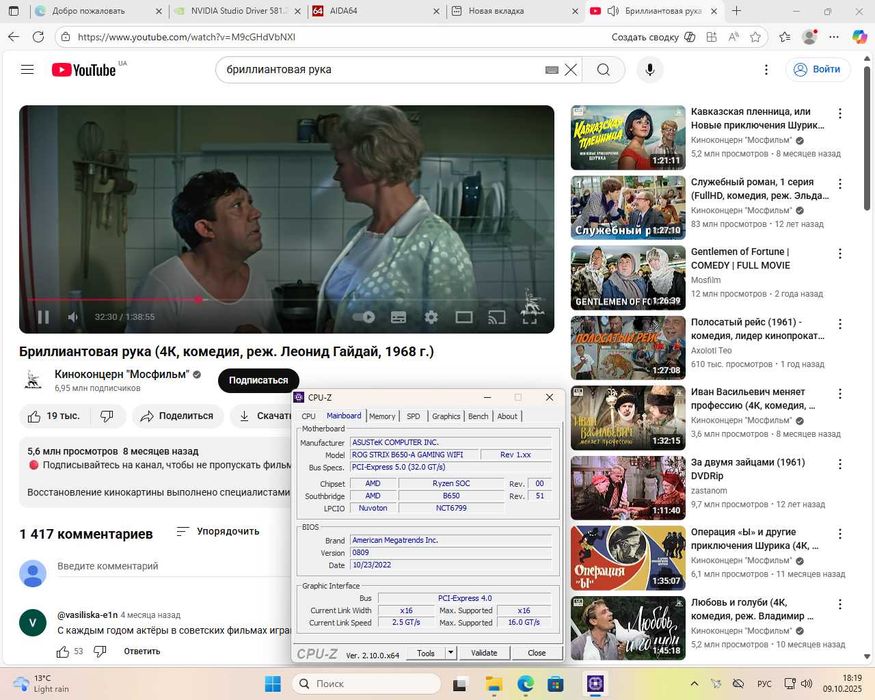Open options for За двумя зайцами video
This screenshot has height=700, width=875.
pos(840,464)
